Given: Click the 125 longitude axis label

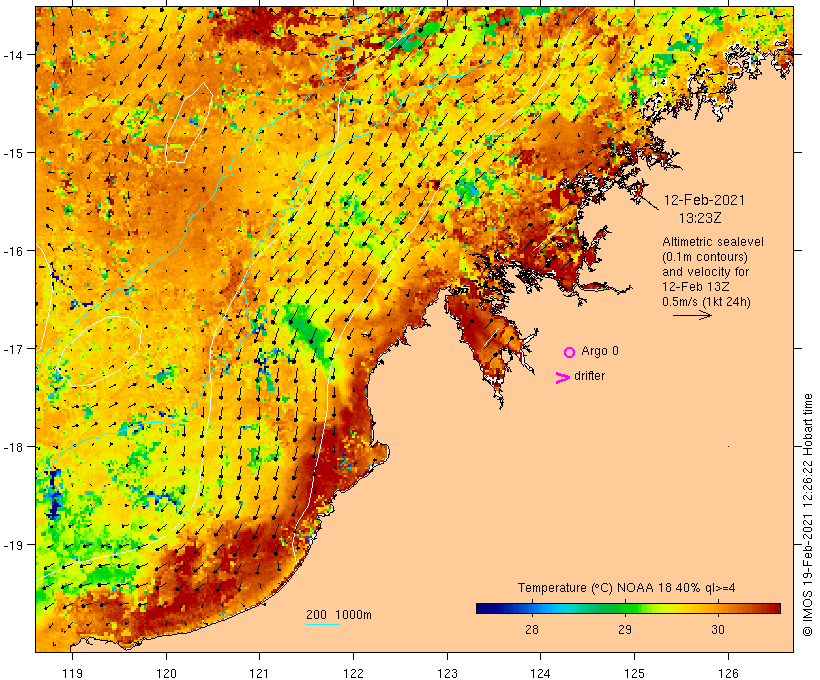Looking at the screenshot, I should (634, 673).
